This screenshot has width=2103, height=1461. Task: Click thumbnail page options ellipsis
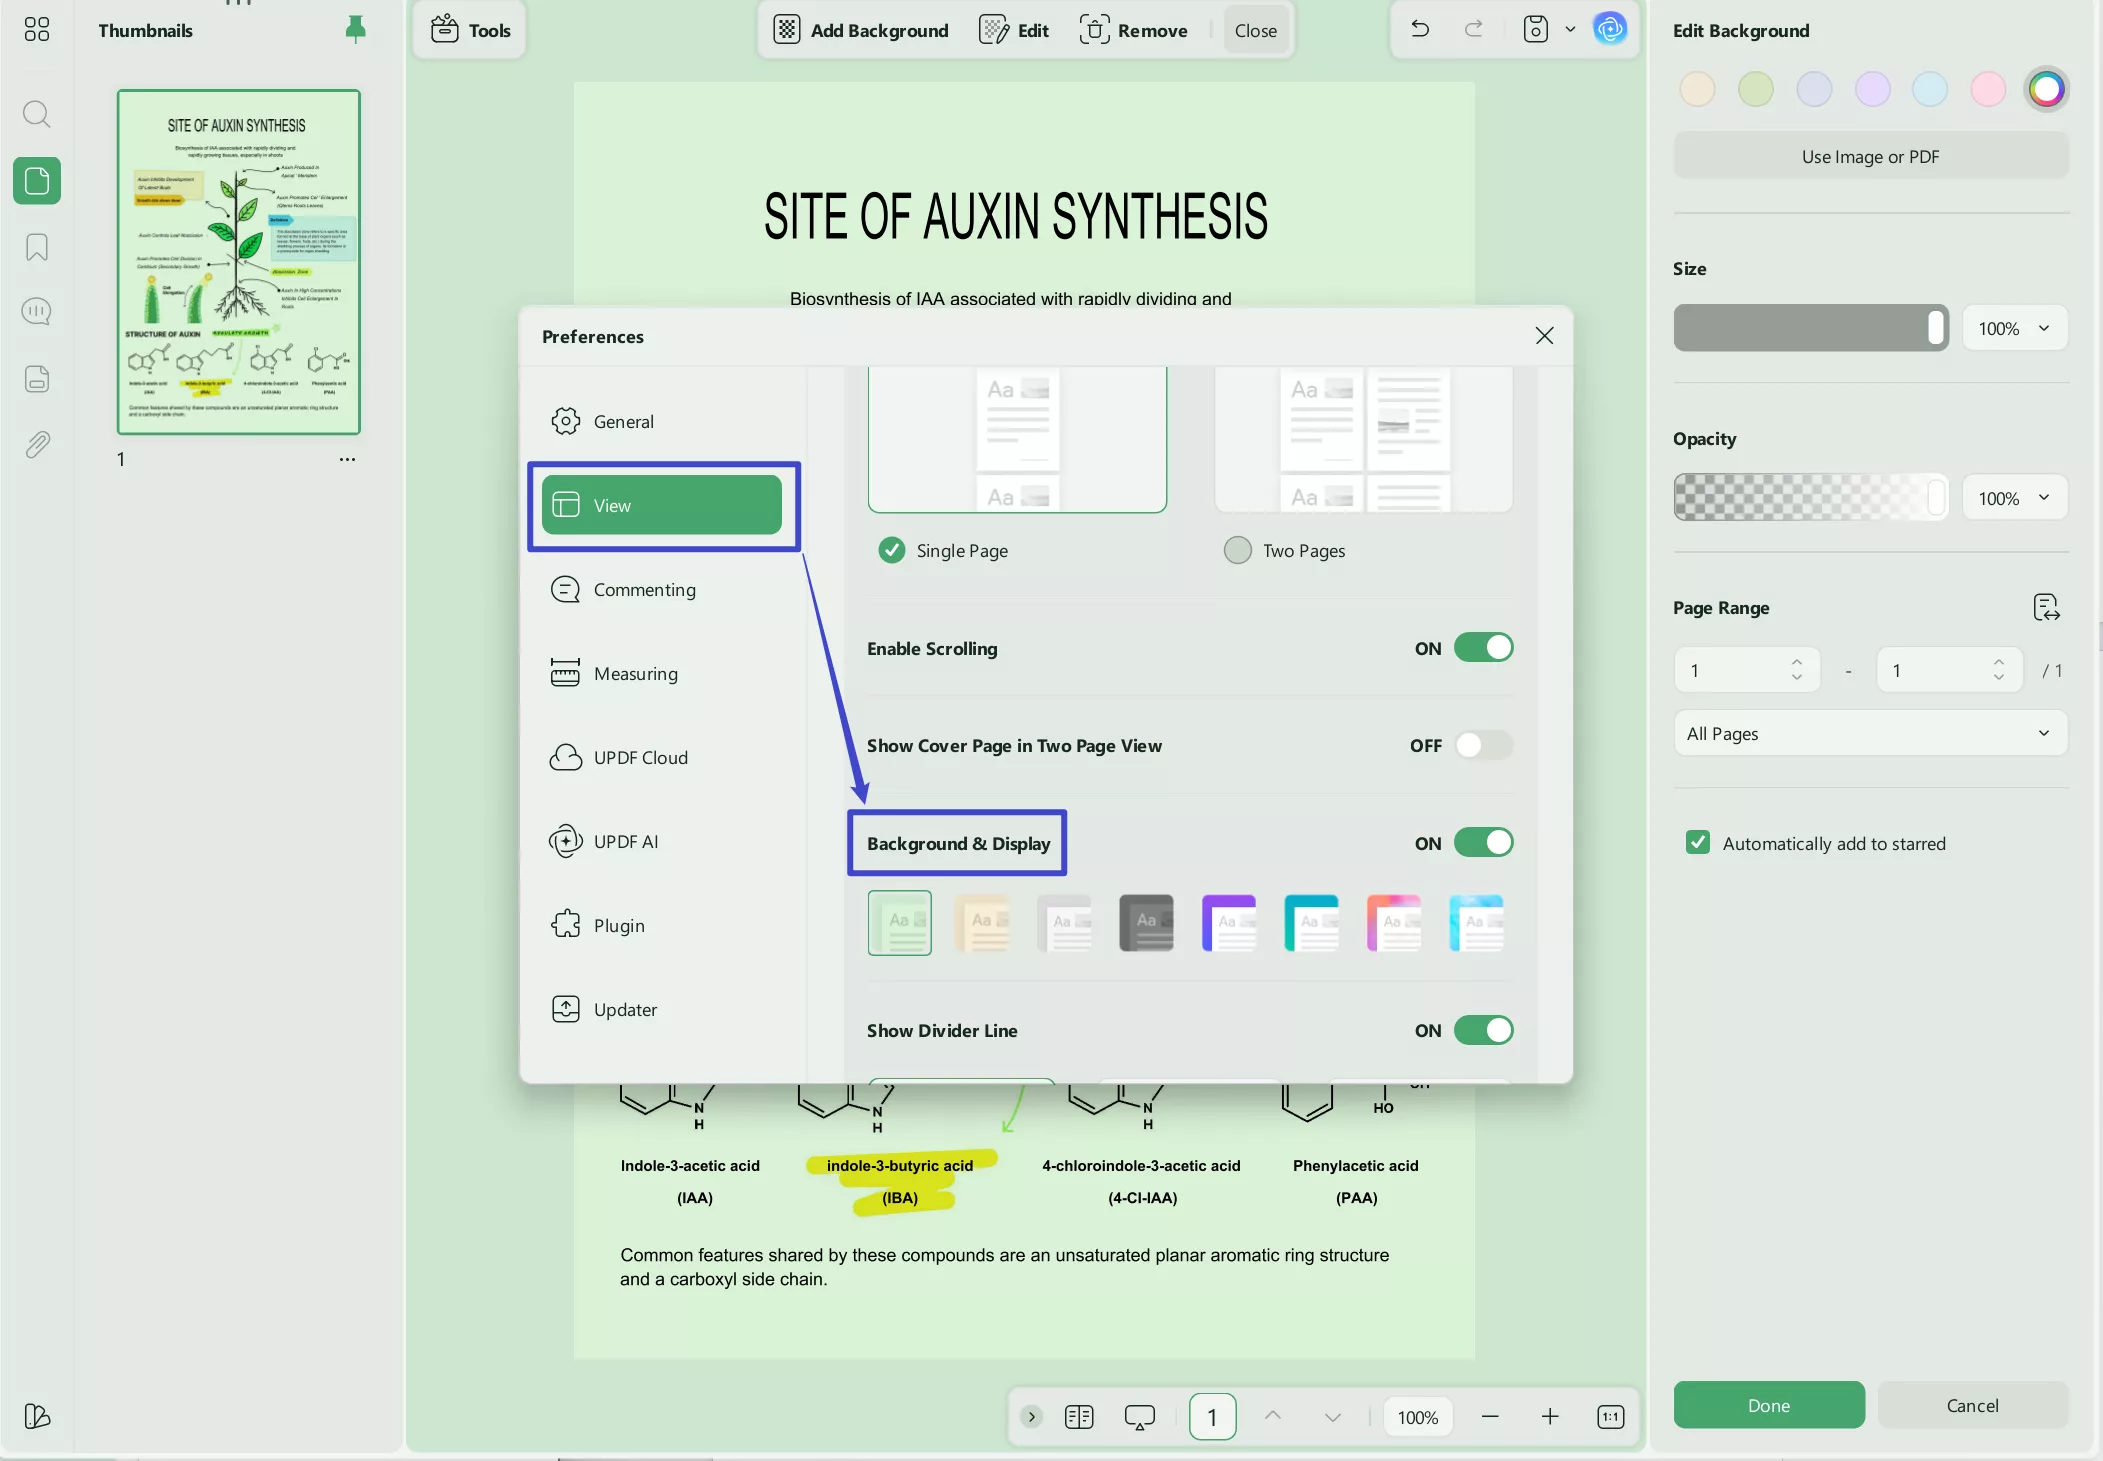click(347, 460)
